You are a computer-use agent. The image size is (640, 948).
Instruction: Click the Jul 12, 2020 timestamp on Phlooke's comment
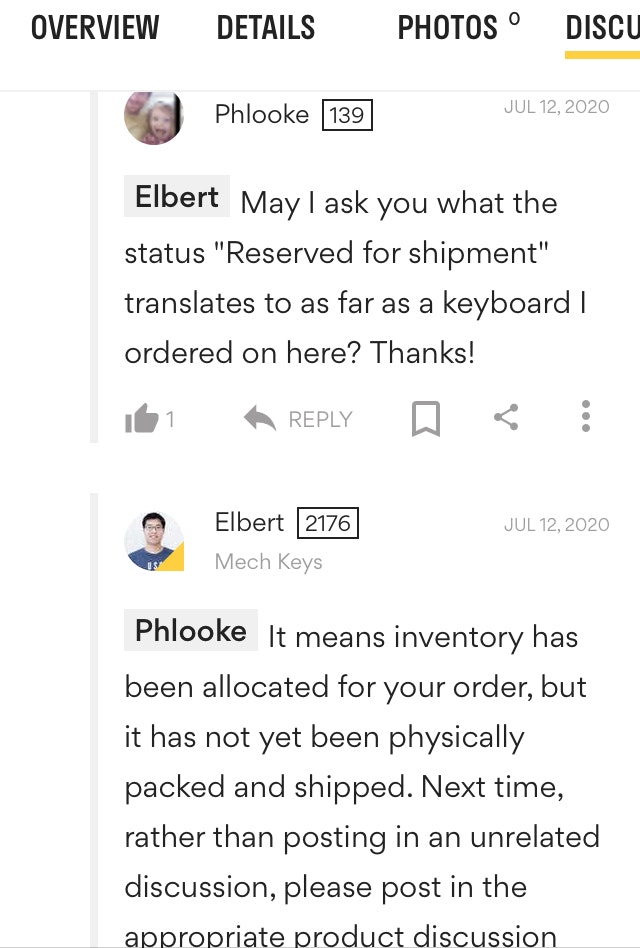coord(556,107)
